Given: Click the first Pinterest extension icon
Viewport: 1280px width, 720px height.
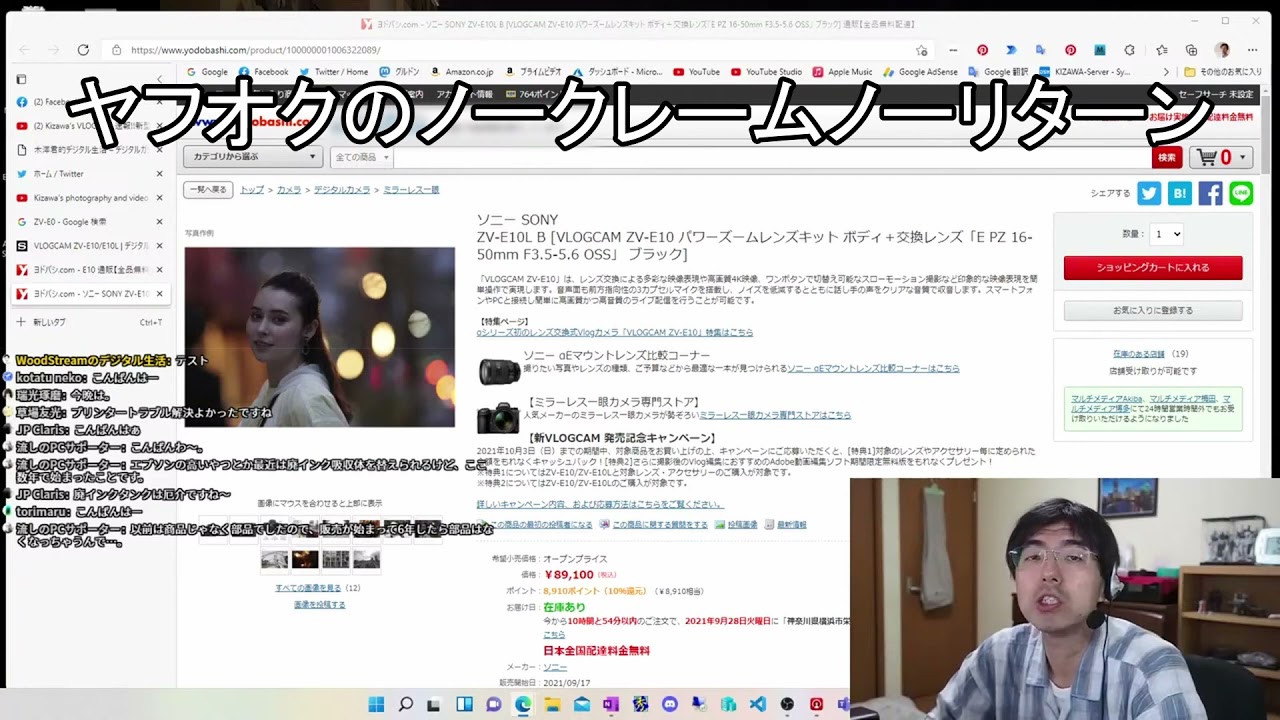Looking at the screenshot, I should (x=982, y=50).
